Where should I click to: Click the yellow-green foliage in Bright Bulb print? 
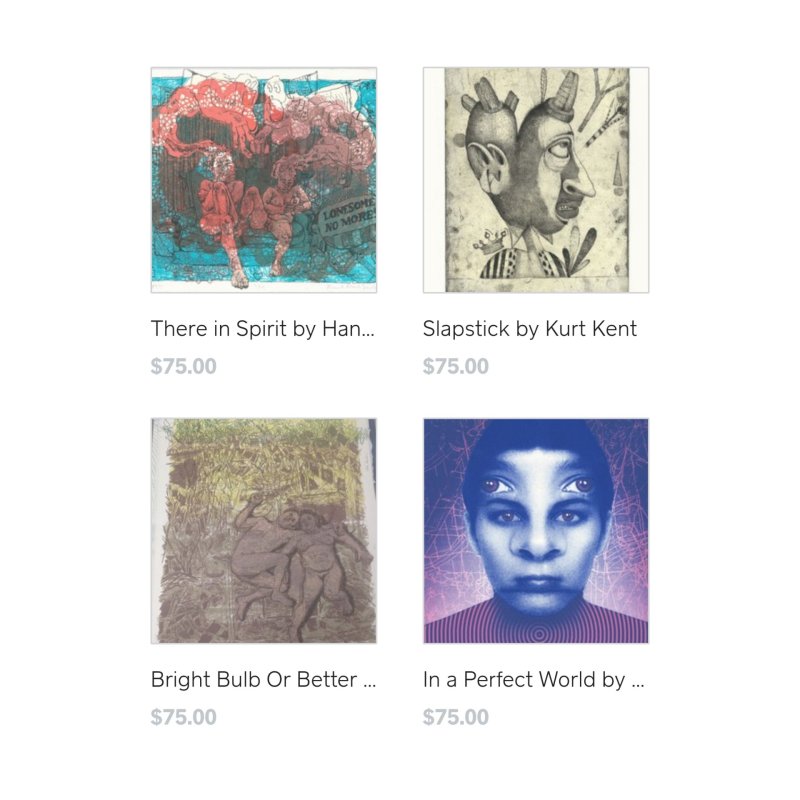point(265,449)
